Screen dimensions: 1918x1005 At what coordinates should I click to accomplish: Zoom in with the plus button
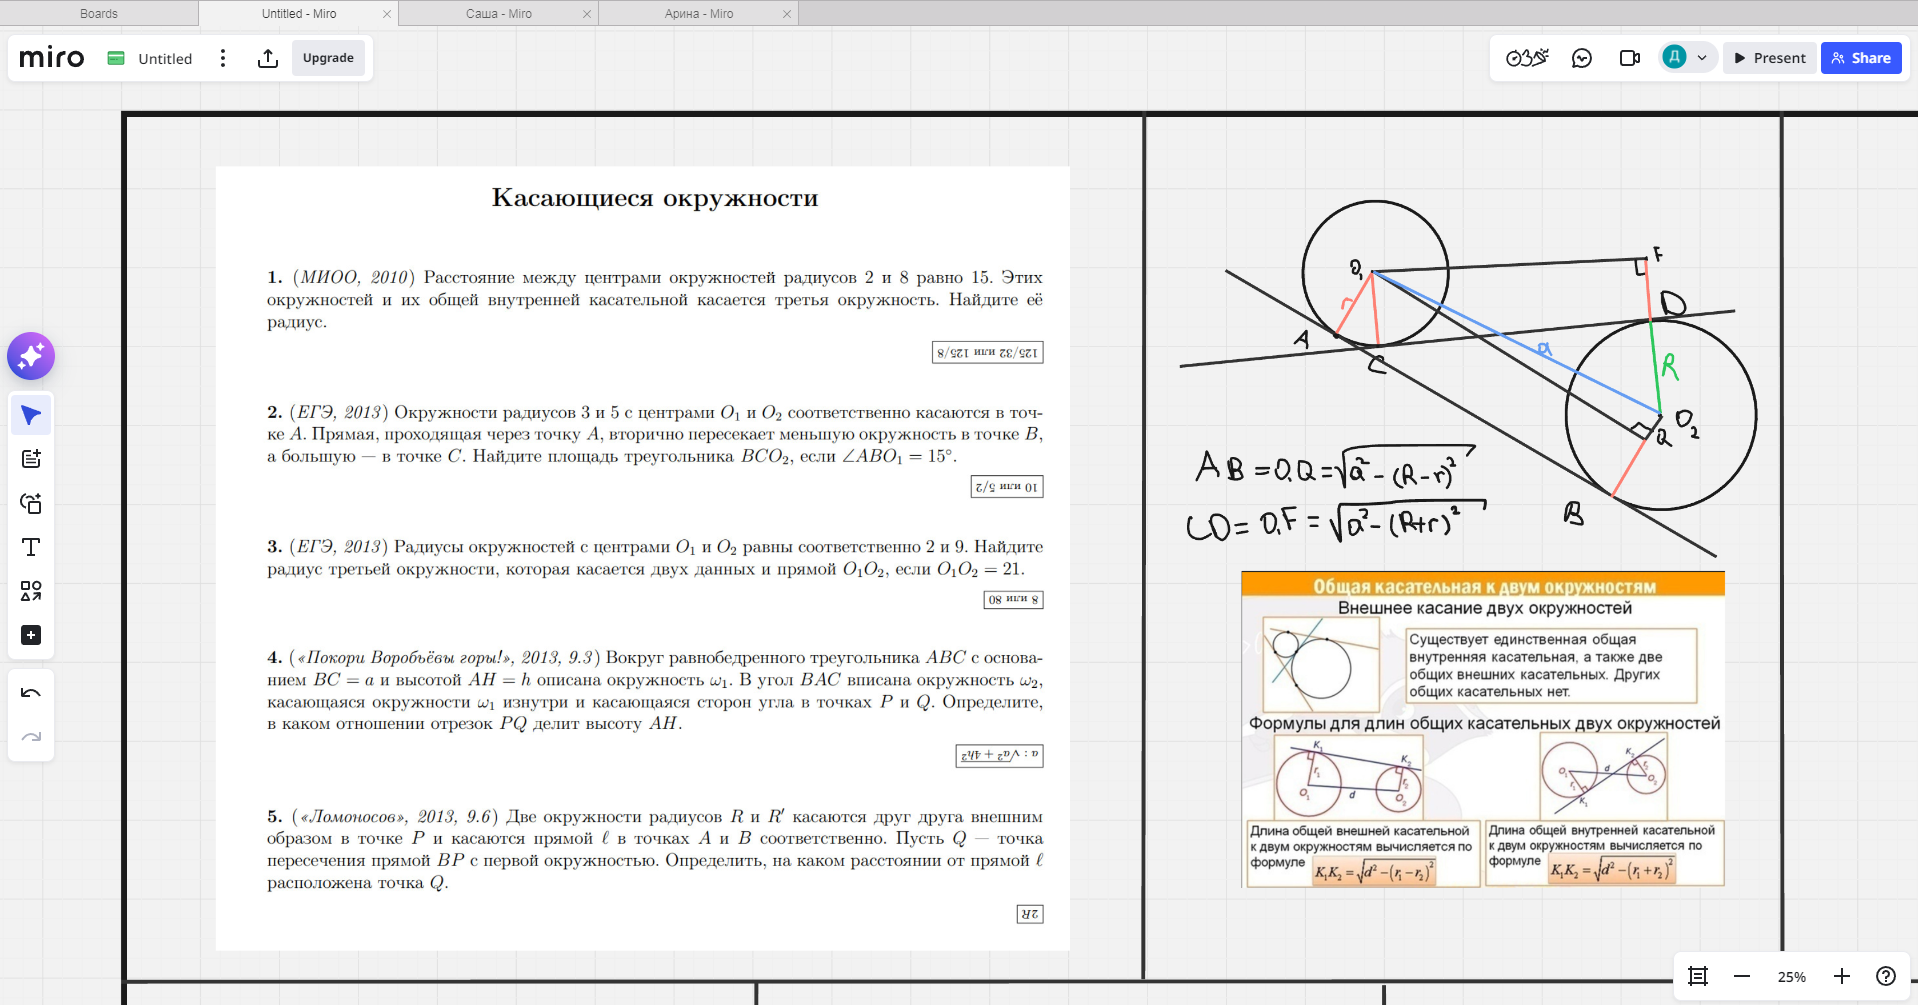[1841, 976]
